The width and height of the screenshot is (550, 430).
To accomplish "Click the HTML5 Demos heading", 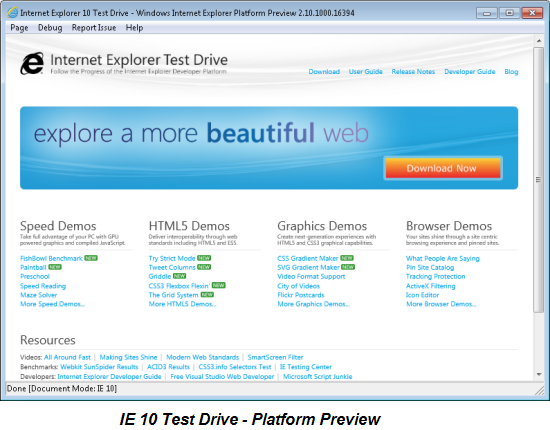I will click(189, 226).
